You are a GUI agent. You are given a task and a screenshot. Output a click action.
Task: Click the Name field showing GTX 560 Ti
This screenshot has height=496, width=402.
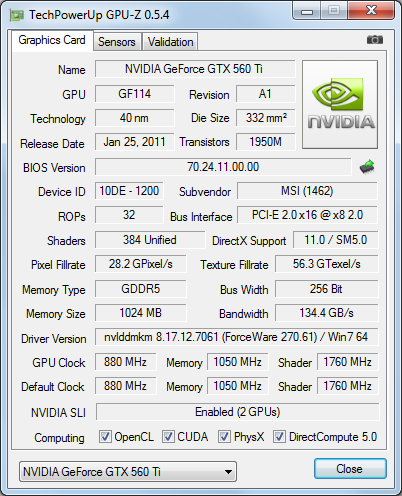pyautogui.click(x=195, y=69)
